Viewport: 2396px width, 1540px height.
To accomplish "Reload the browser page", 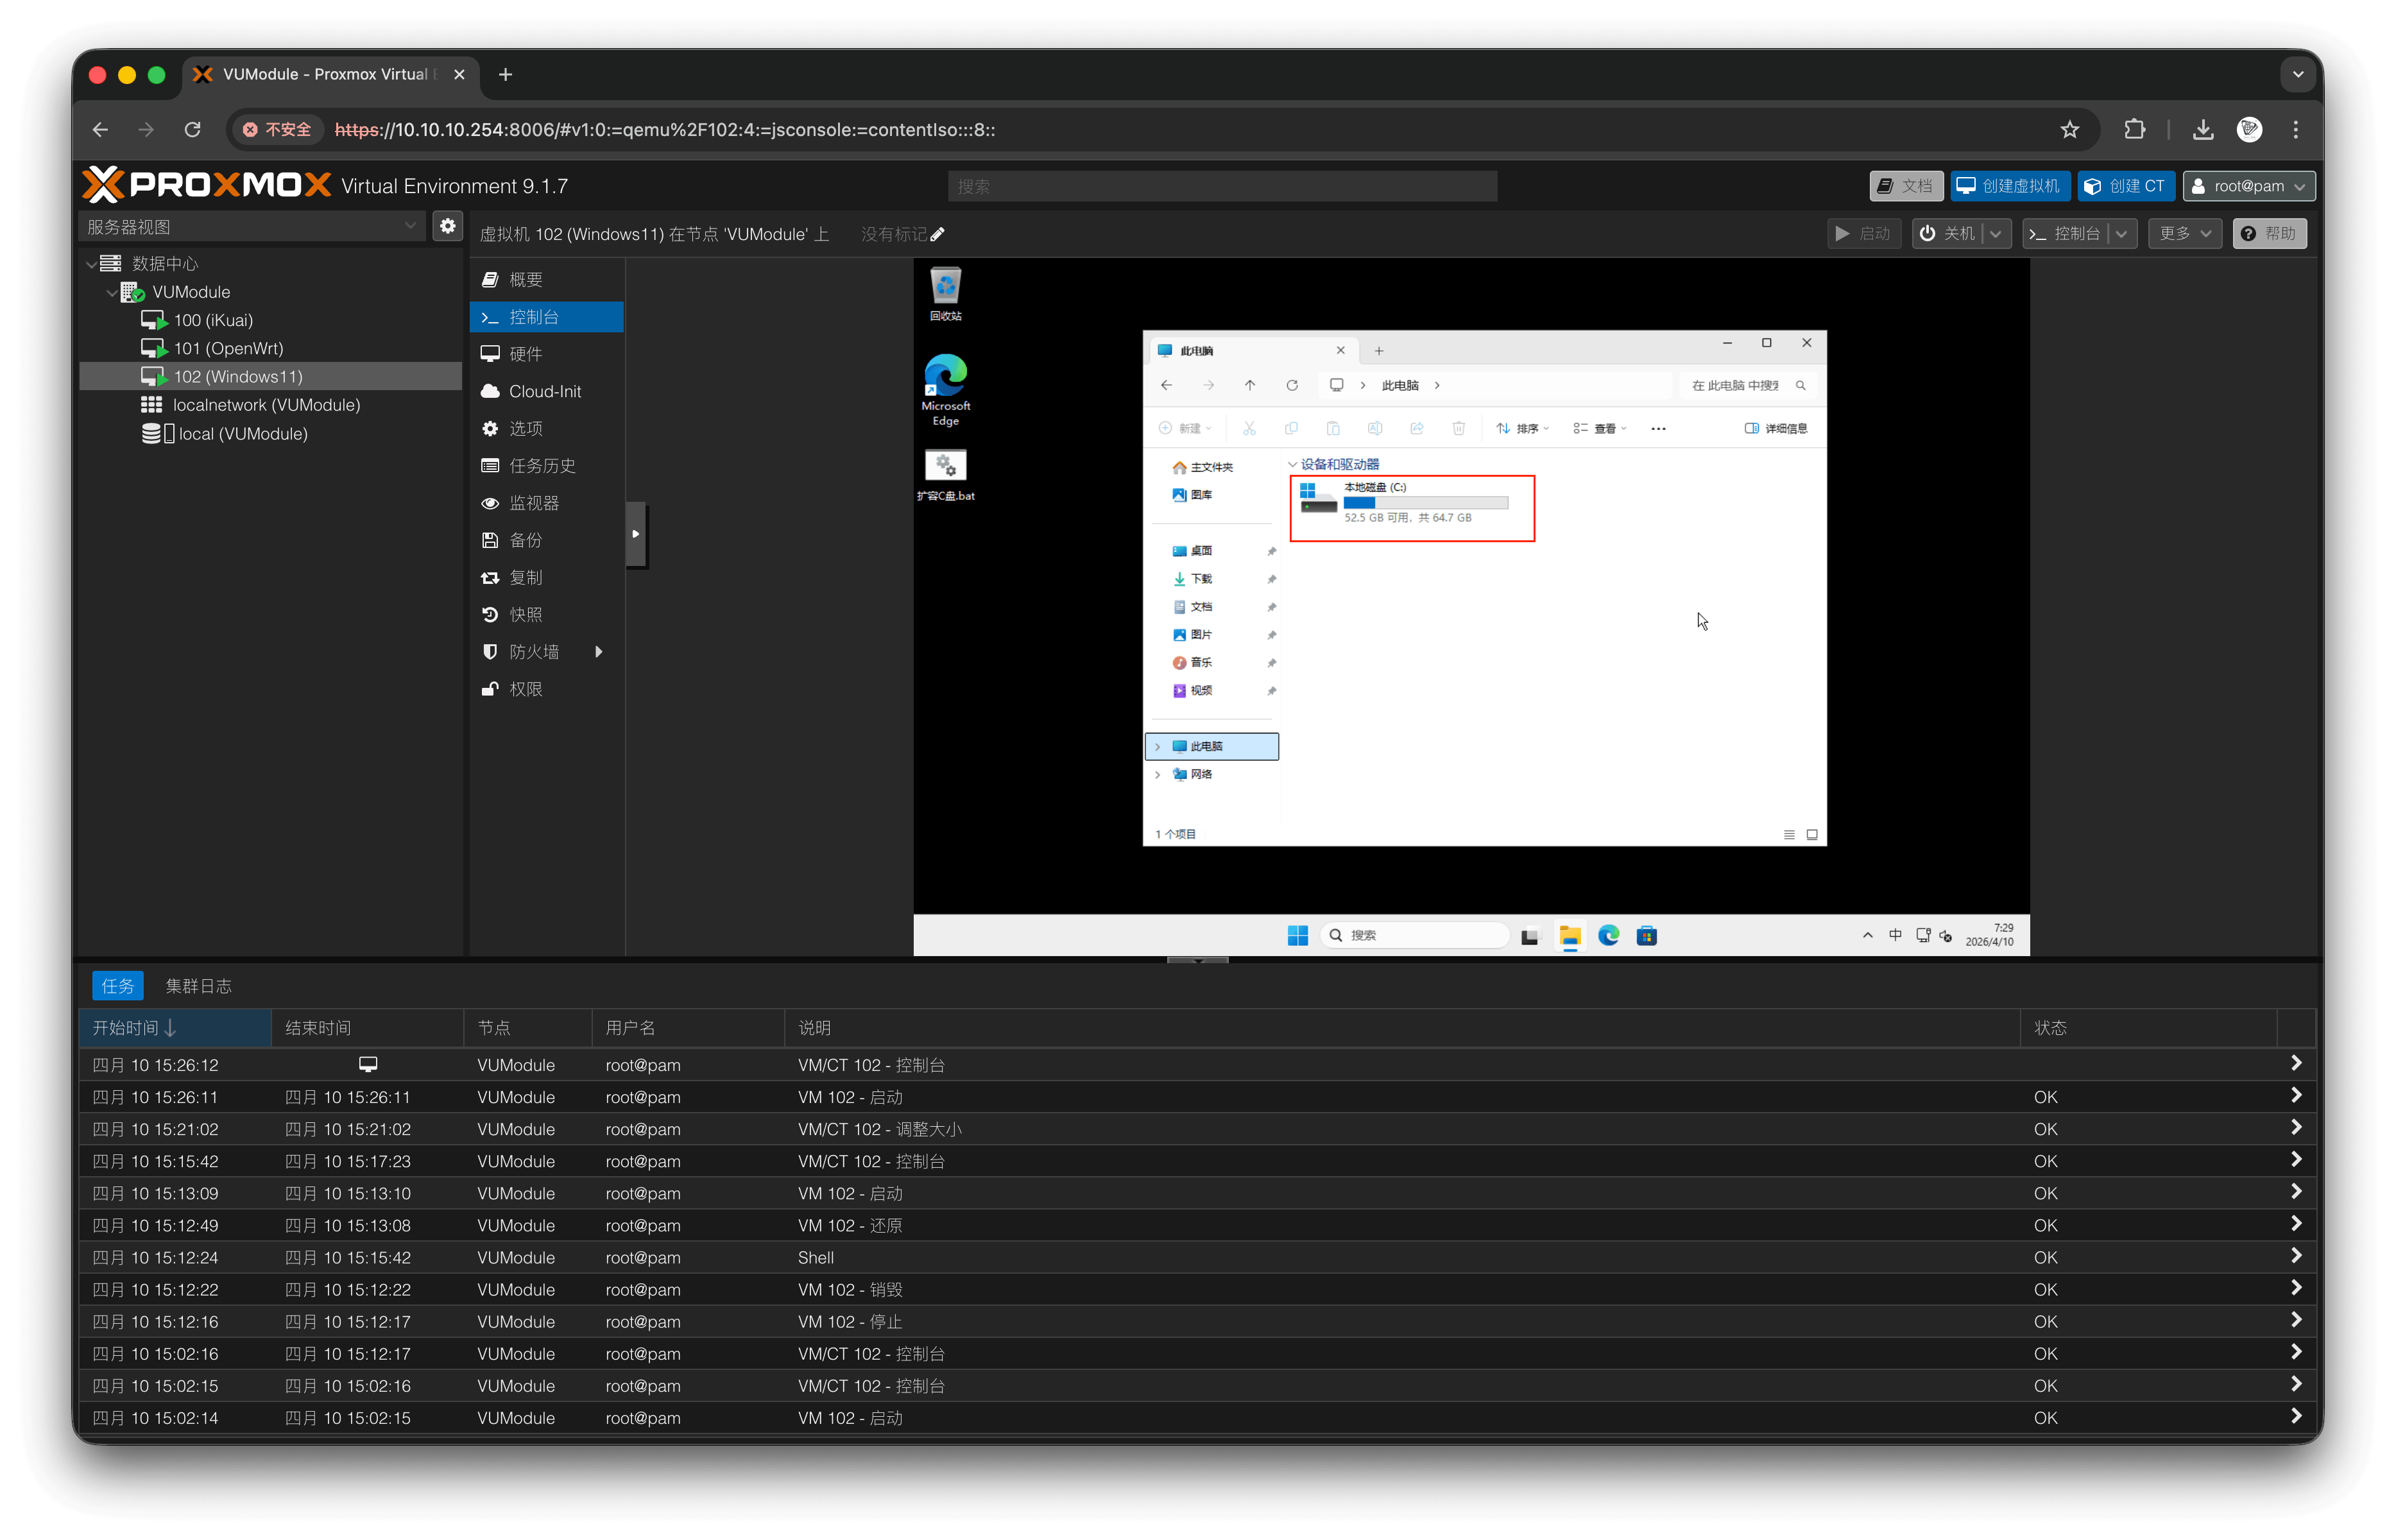I will pyautogui.click(x=193, y=129).
